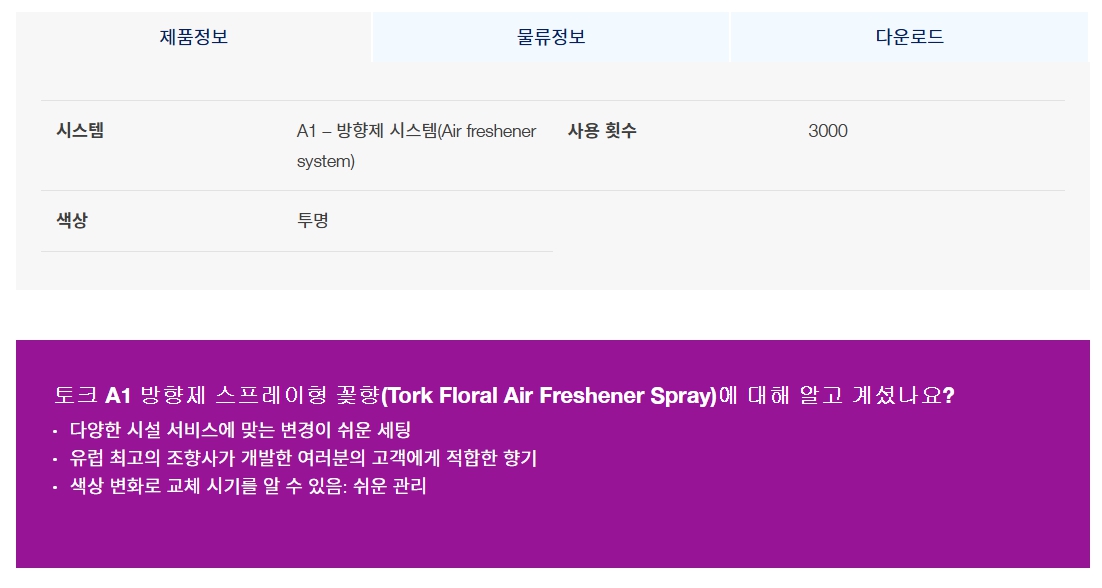Click the bullet about 색상 변화로 교체 시기
The width and height of the screenshot is (1102, 588).
pos(248,487)
